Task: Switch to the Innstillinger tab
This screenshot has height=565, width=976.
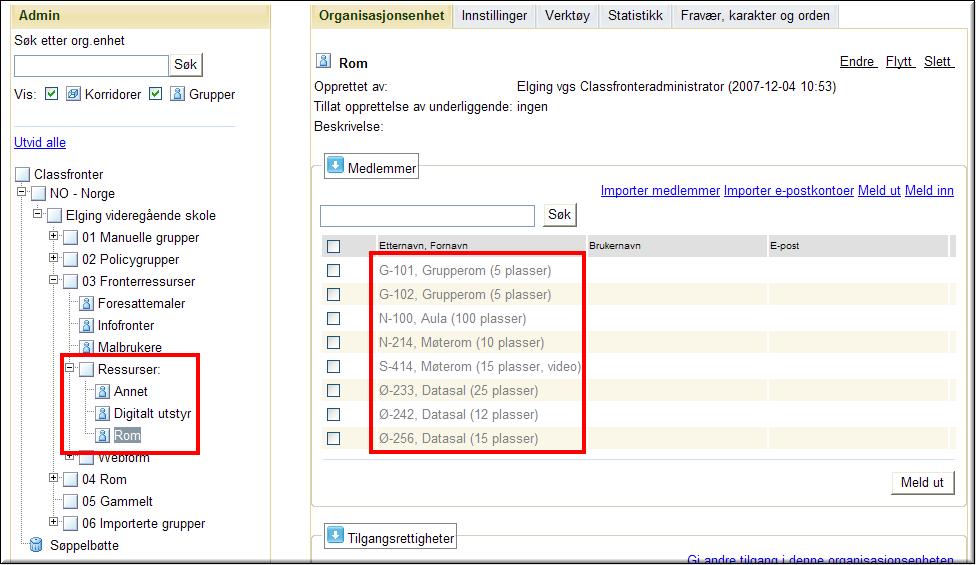Action: coord(494,16)
